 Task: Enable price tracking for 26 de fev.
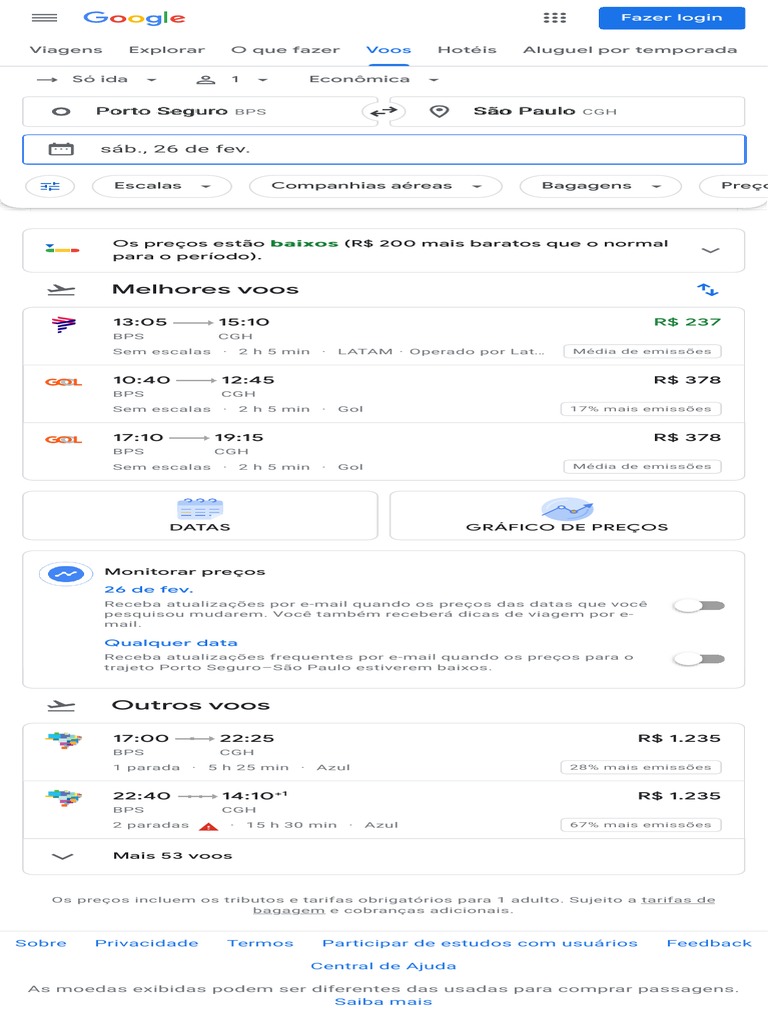[699, 605]
